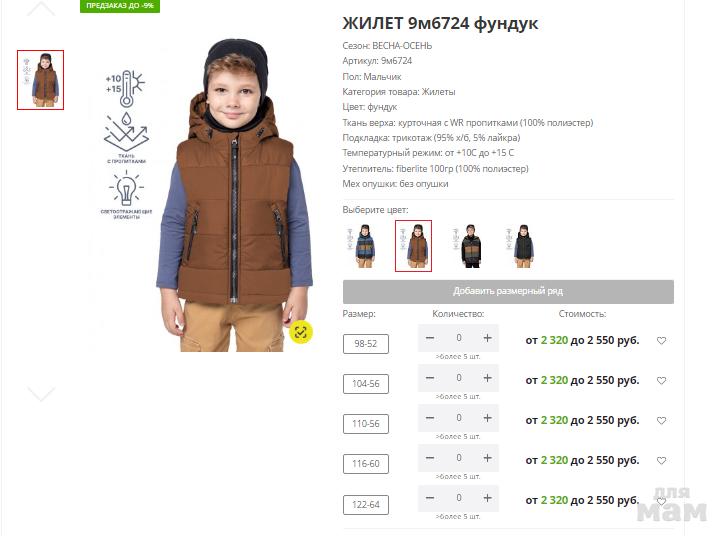Increase quantity for size 98-52
This screenshot has height=536, width=722.
click(487, 338)
